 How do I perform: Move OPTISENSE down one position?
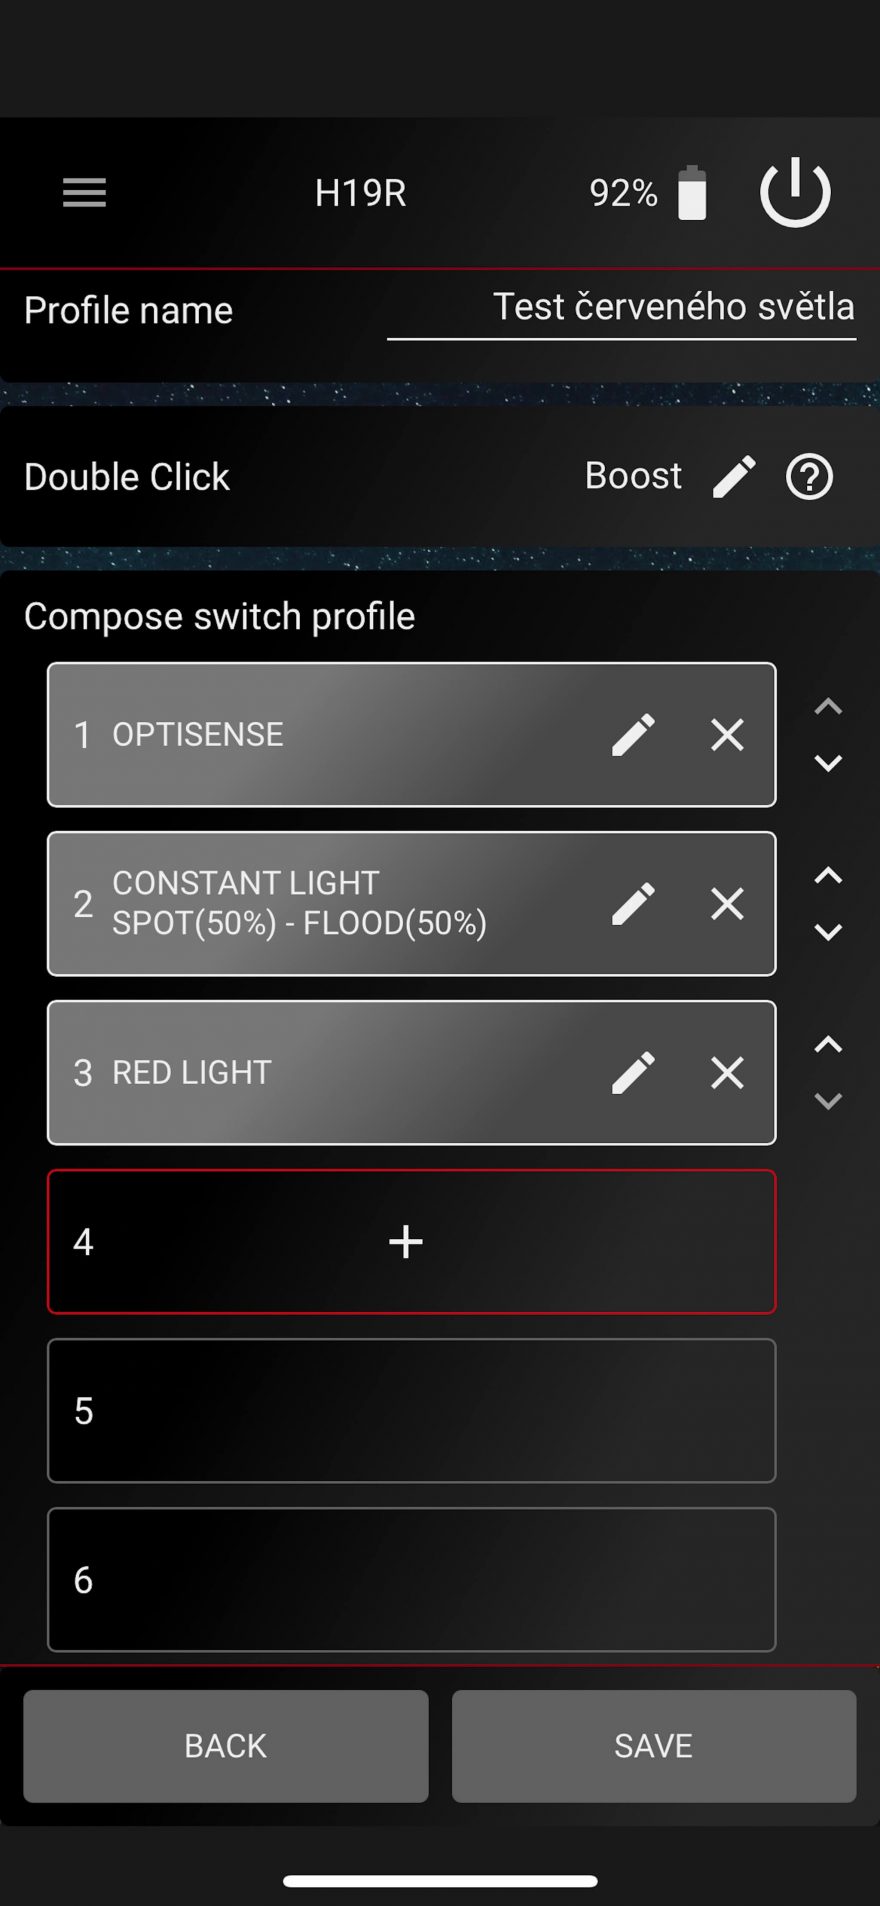828,764
